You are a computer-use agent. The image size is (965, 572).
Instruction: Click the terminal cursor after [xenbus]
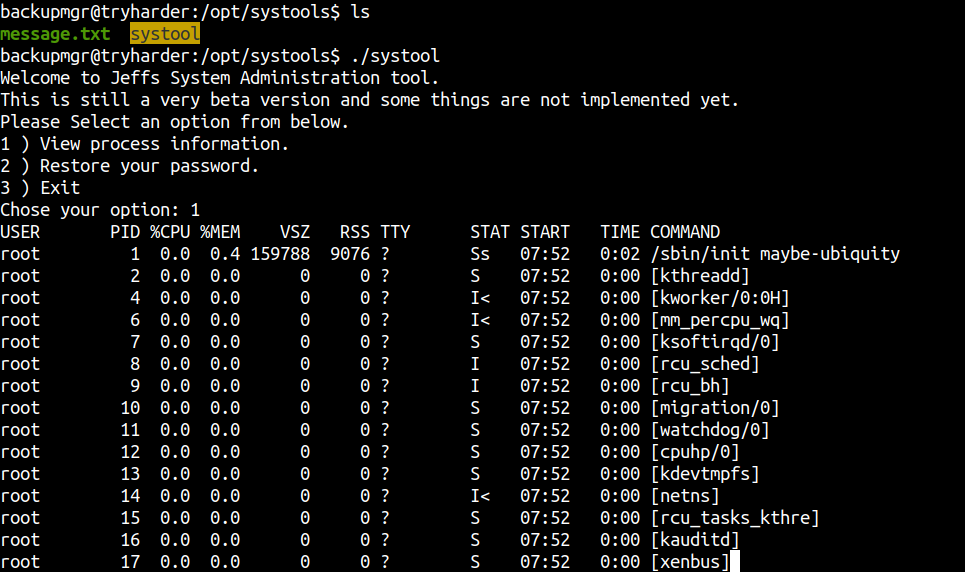(x=735, y=562)
